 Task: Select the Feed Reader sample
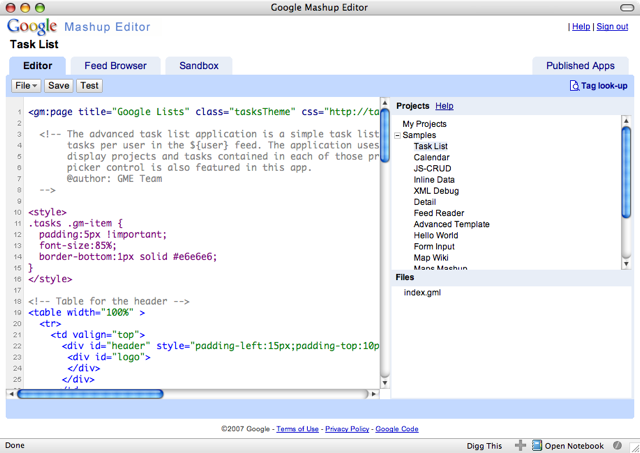[439, 213]
